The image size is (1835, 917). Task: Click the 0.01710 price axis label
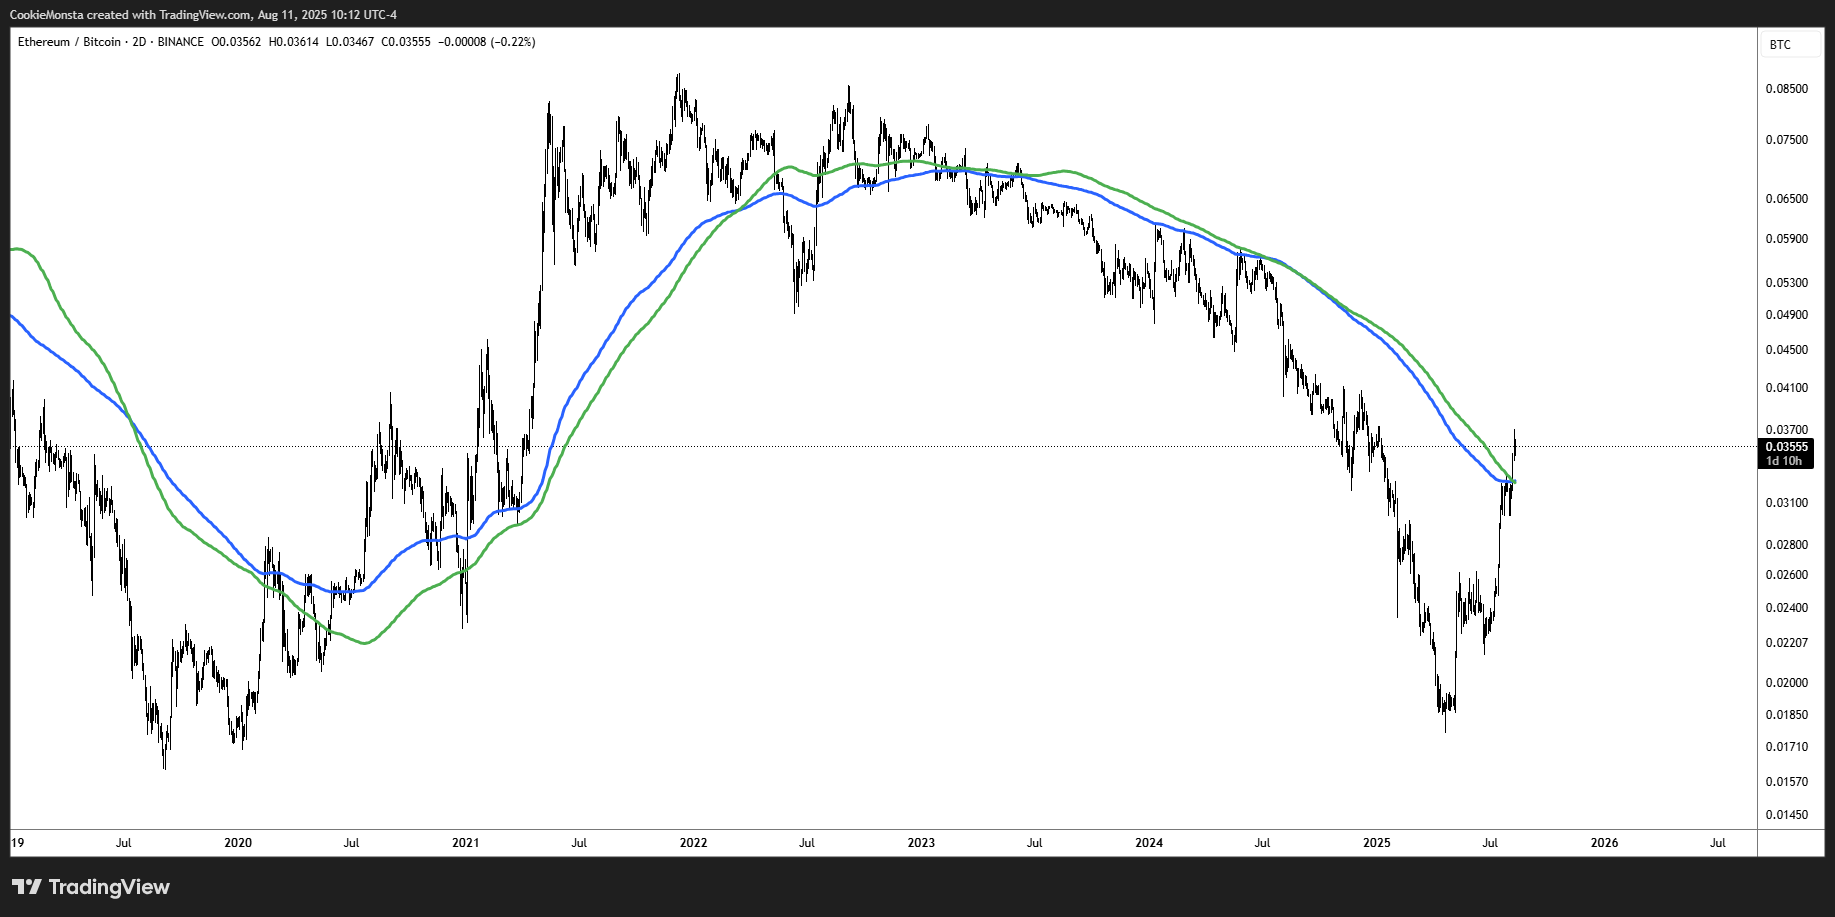(x=1786, y=747)
